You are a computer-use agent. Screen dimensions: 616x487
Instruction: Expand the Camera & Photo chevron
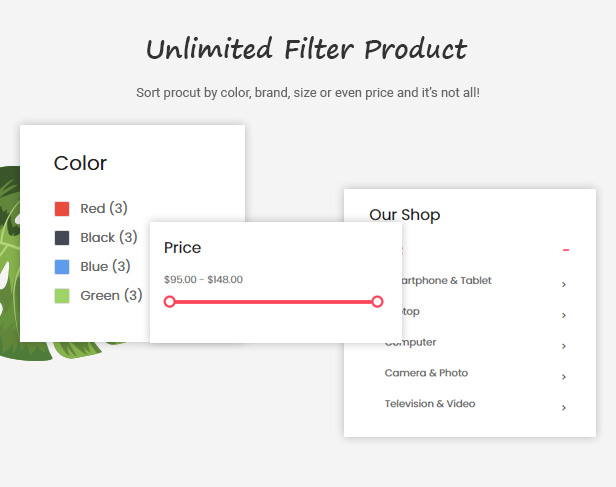(x=564, y=377)
